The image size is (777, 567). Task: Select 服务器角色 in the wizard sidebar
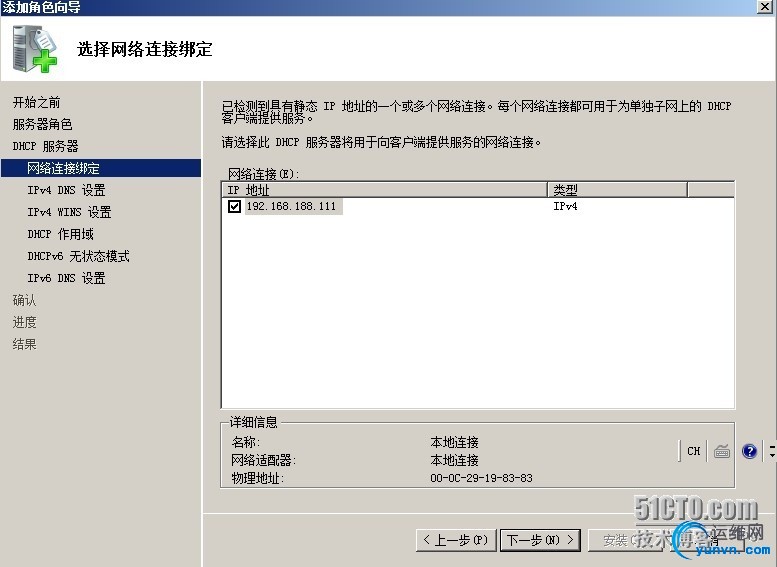tap(42, 124)
